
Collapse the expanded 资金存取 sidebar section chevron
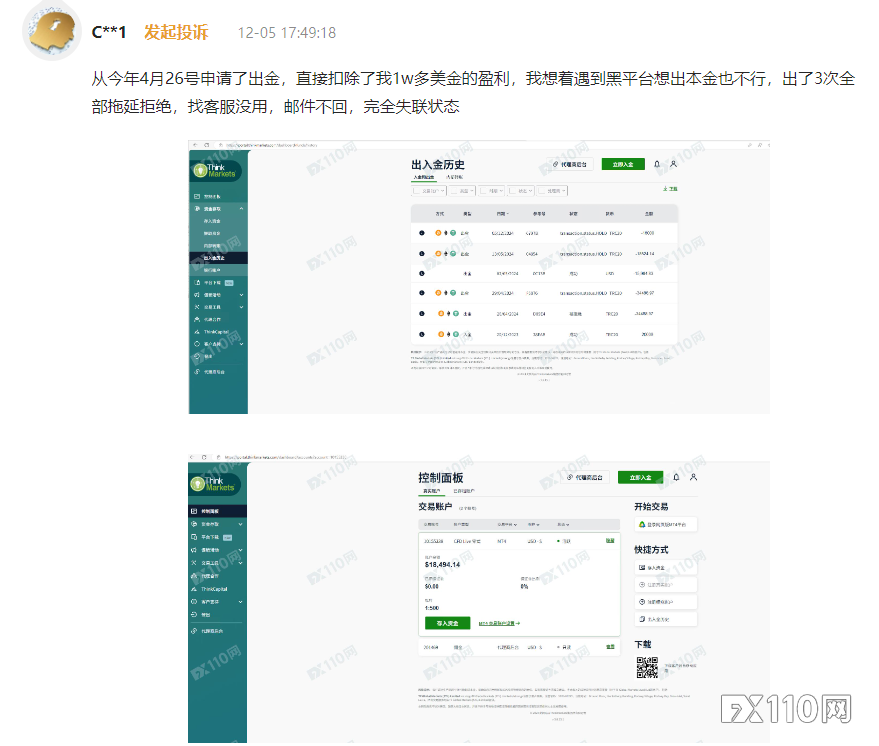click(x=242, y=208)
